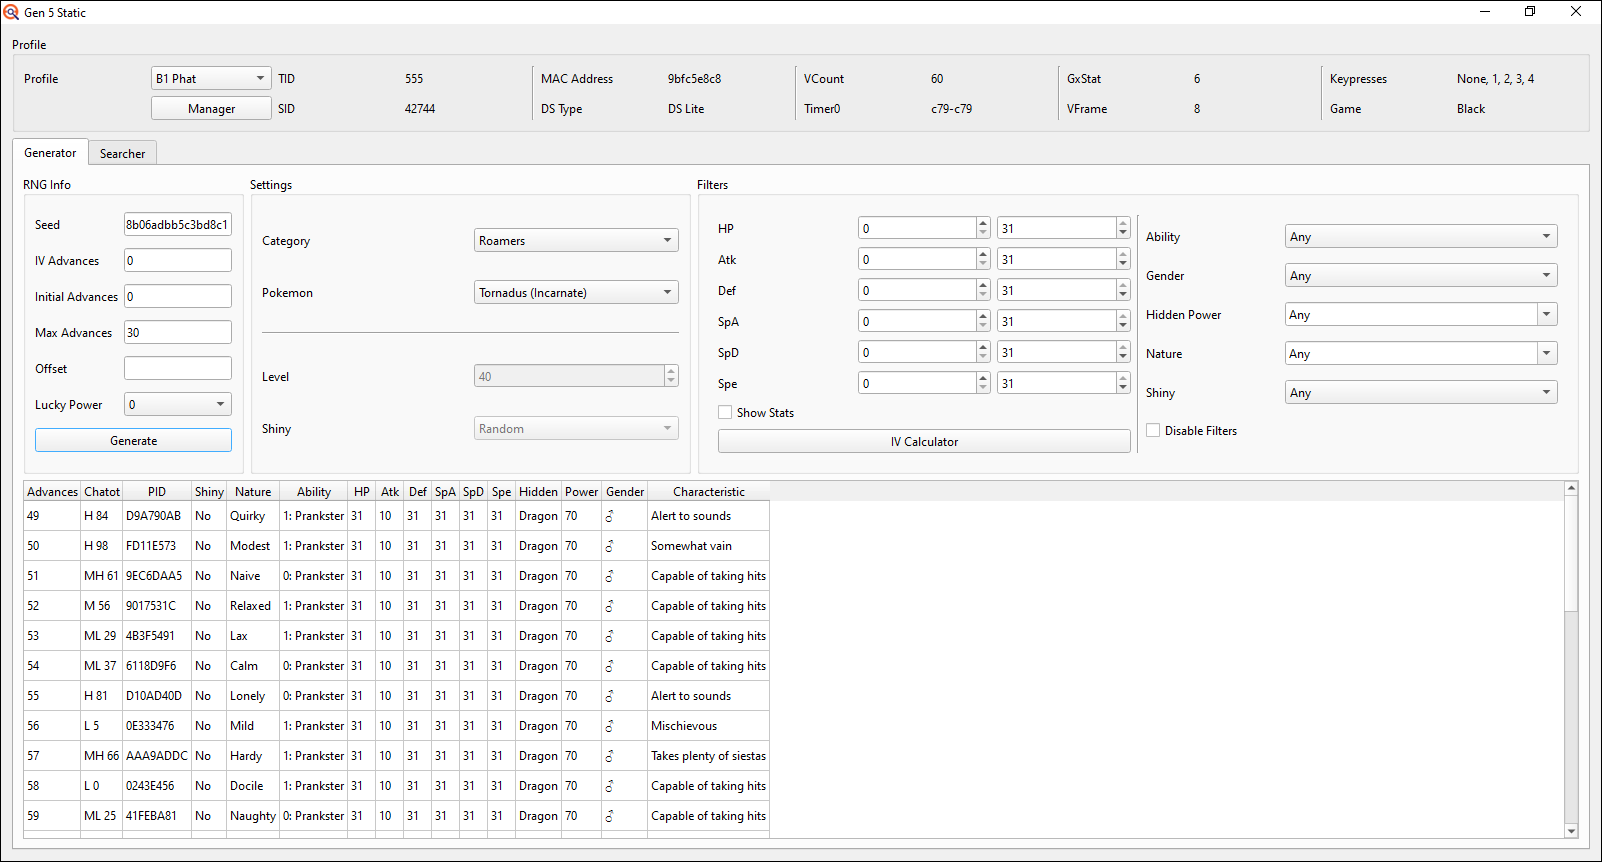Image resolution: width=1602 pixels, height=862 pixels.
Task: Expand the Category Roamers dropdown
Action: tap(576, 240)
